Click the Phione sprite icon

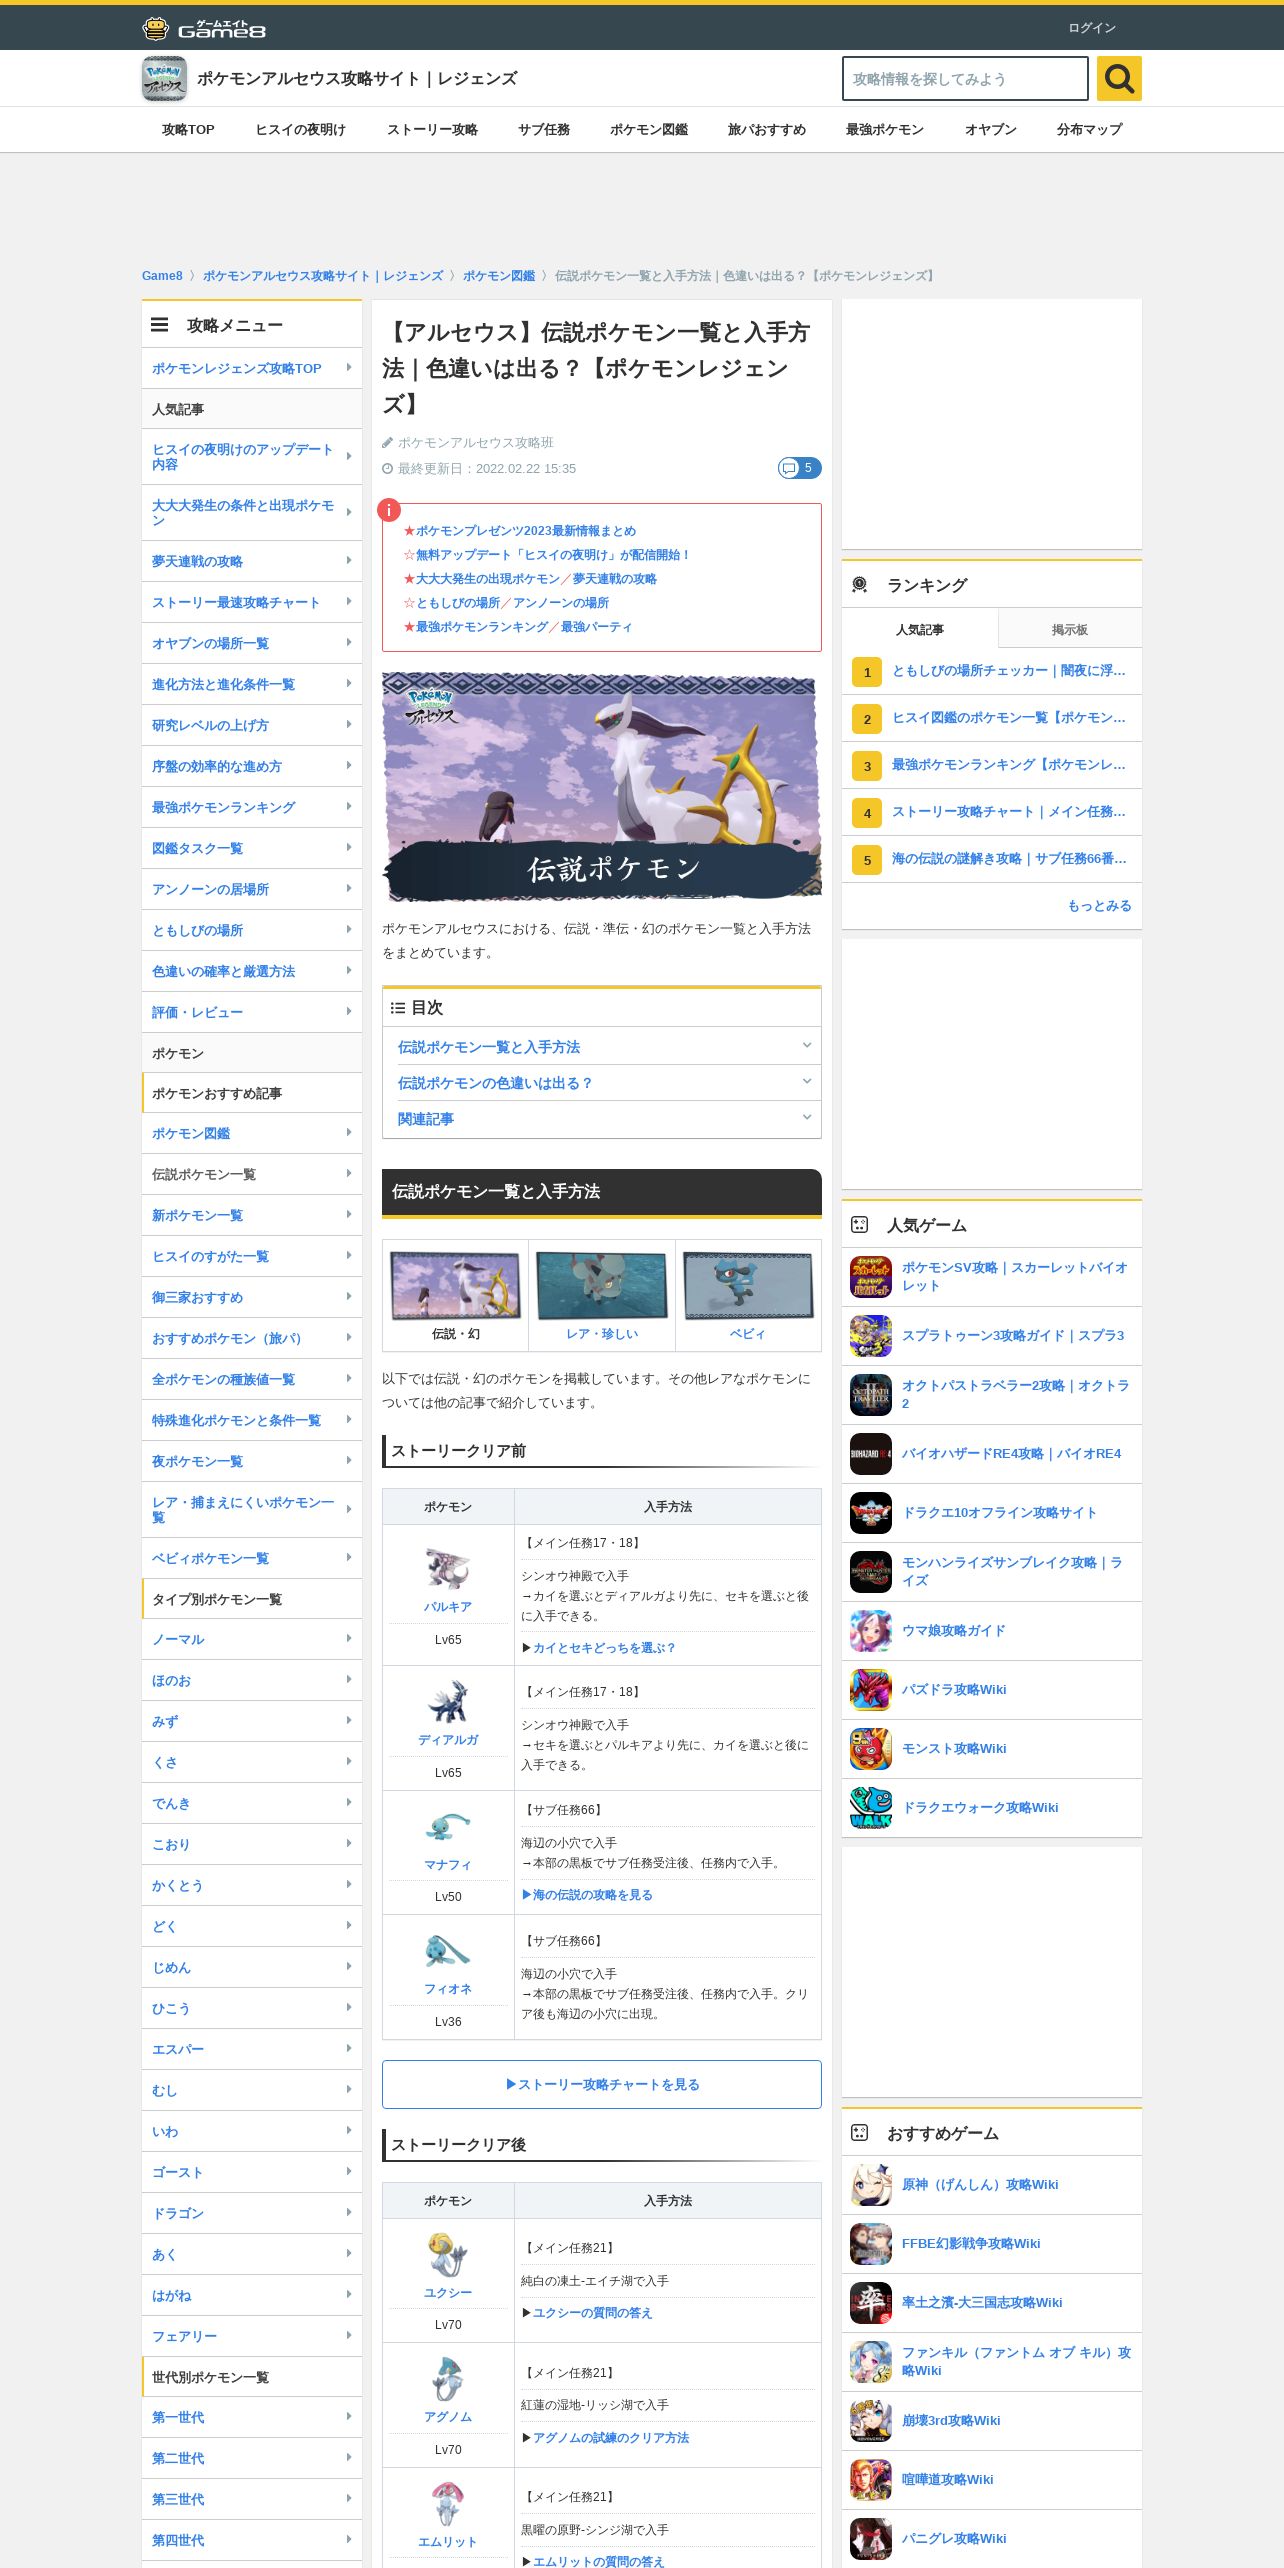[447, 1950]
